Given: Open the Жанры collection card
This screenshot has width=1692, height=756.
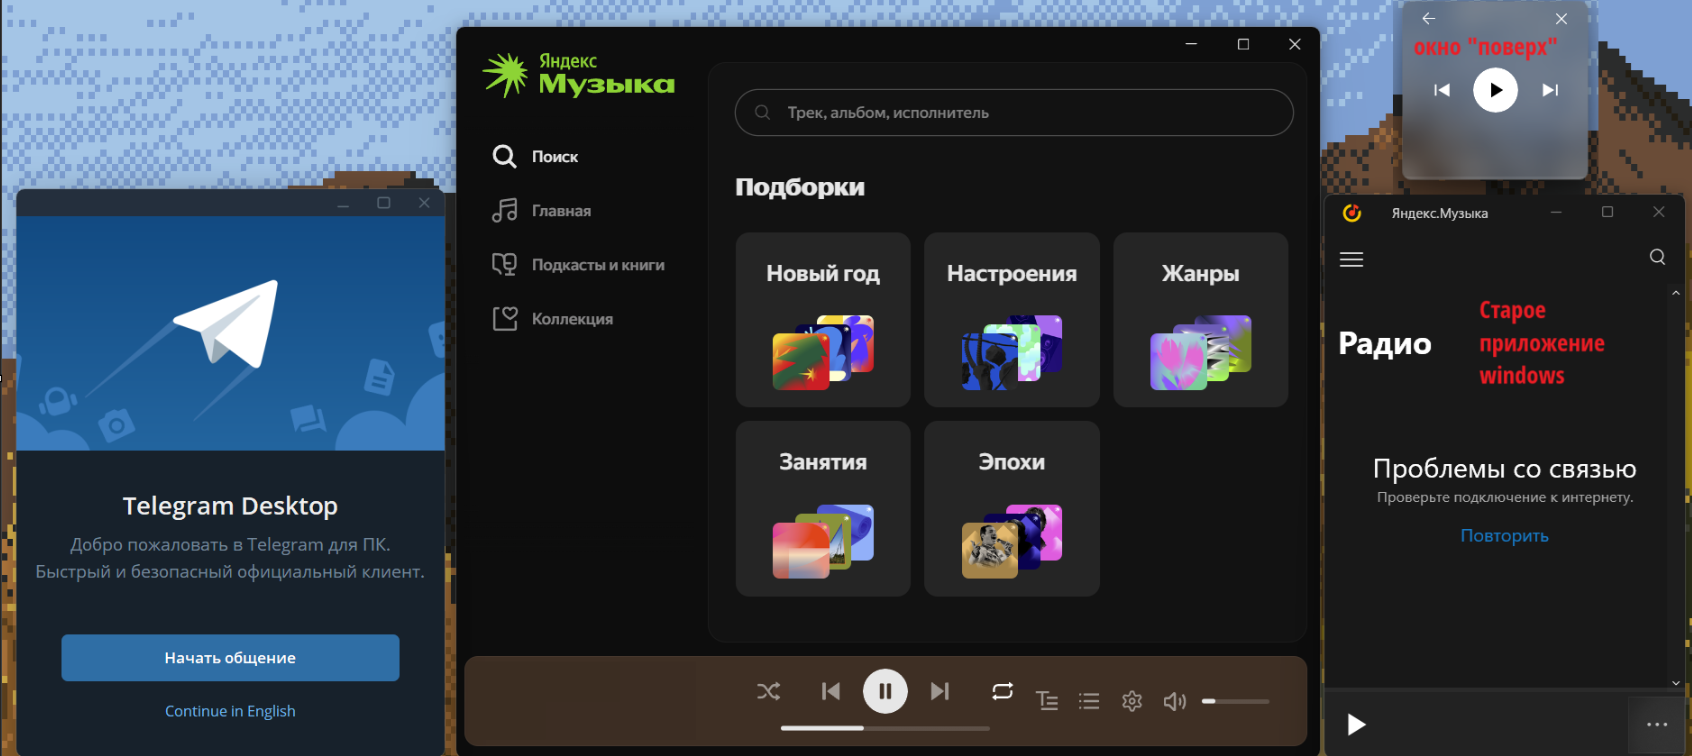Looking at the screenshot, I should 1201,320.
